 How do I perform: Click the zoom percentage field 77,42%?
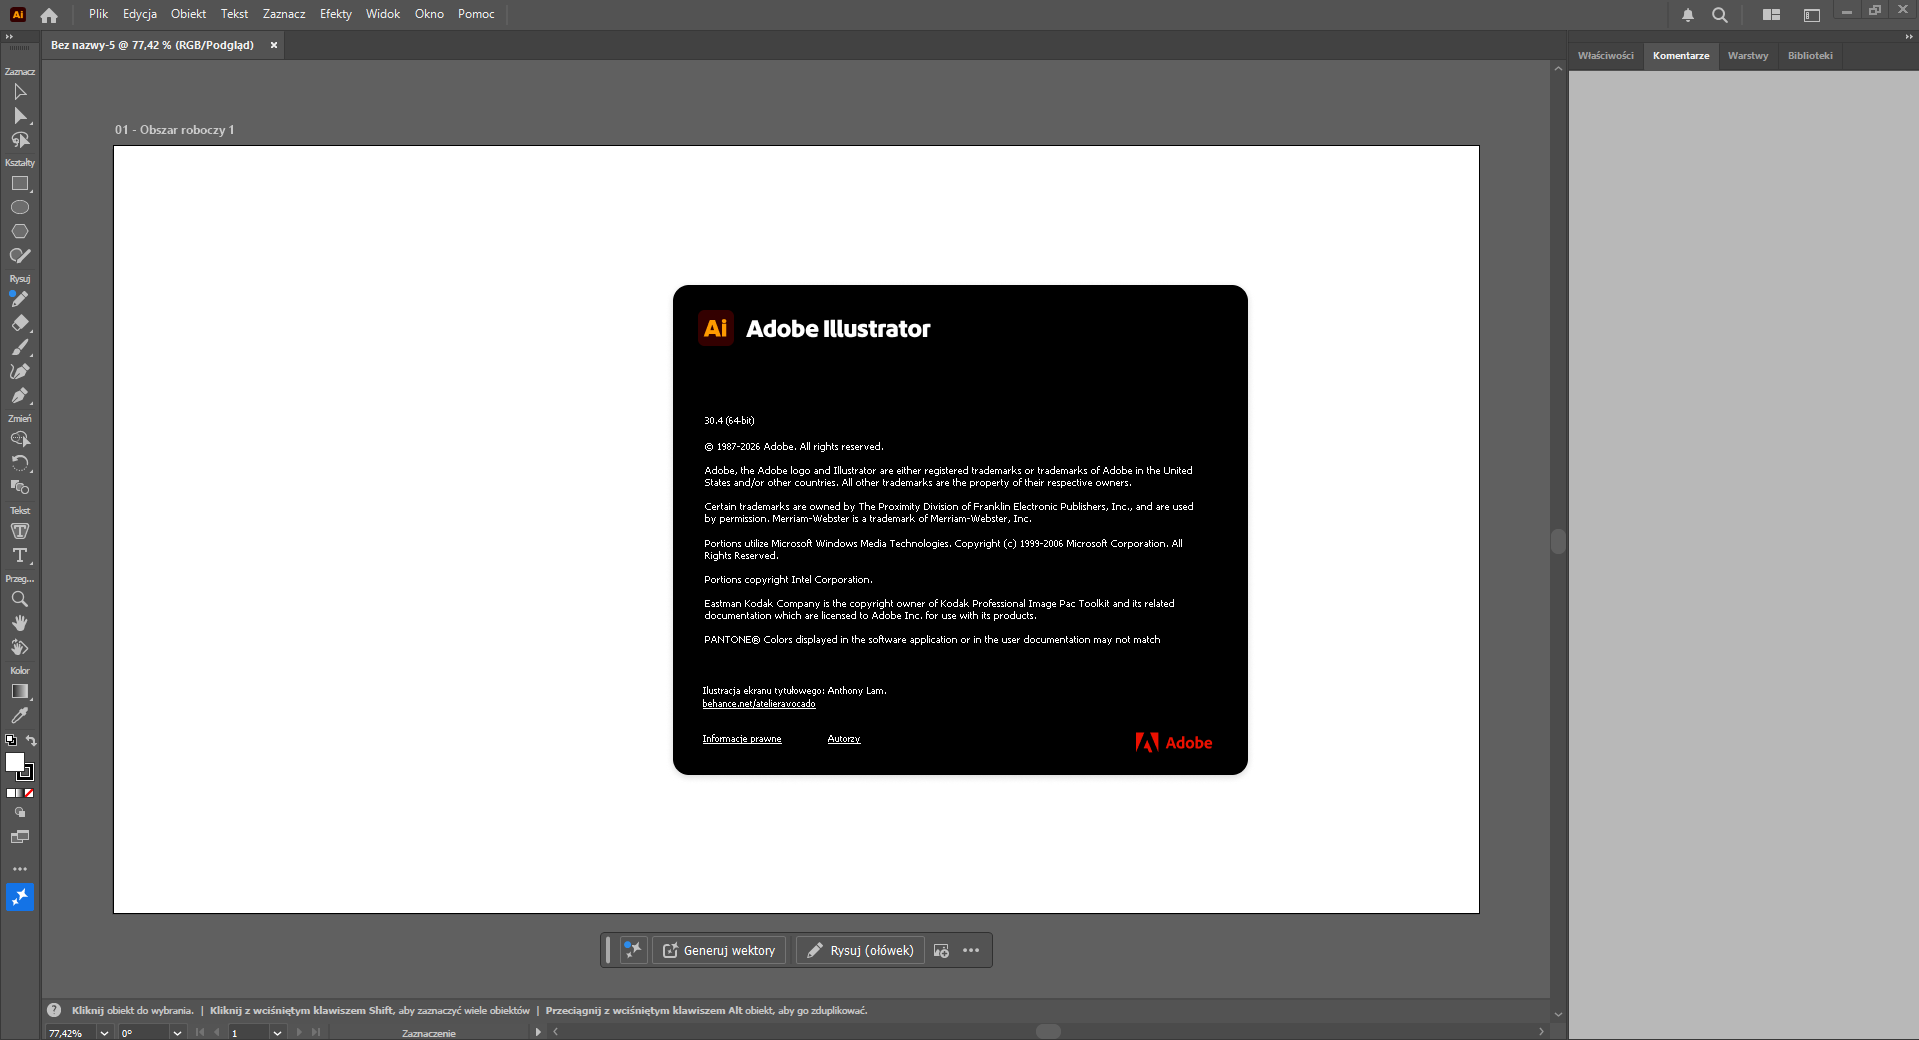click(71, 1033)
